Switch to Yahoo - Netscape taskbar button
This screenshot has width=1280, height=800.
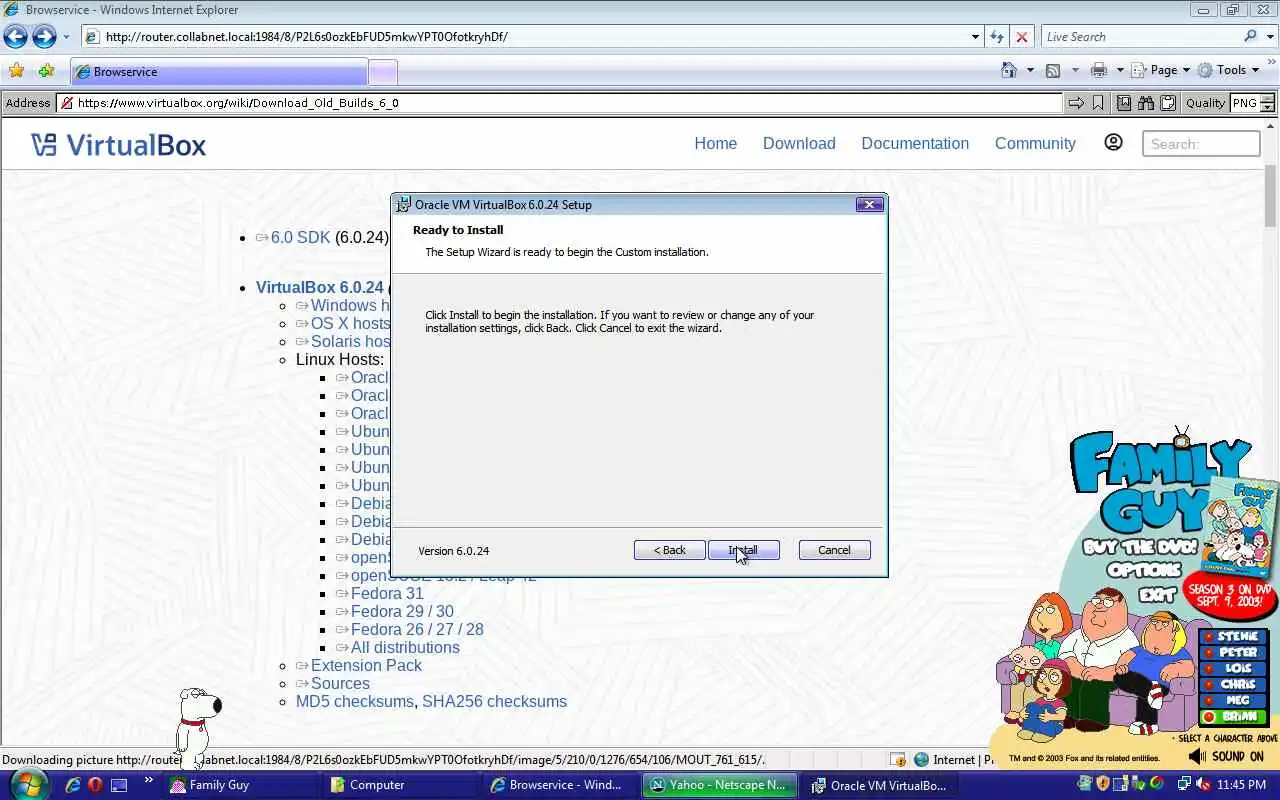pos(721,785)
